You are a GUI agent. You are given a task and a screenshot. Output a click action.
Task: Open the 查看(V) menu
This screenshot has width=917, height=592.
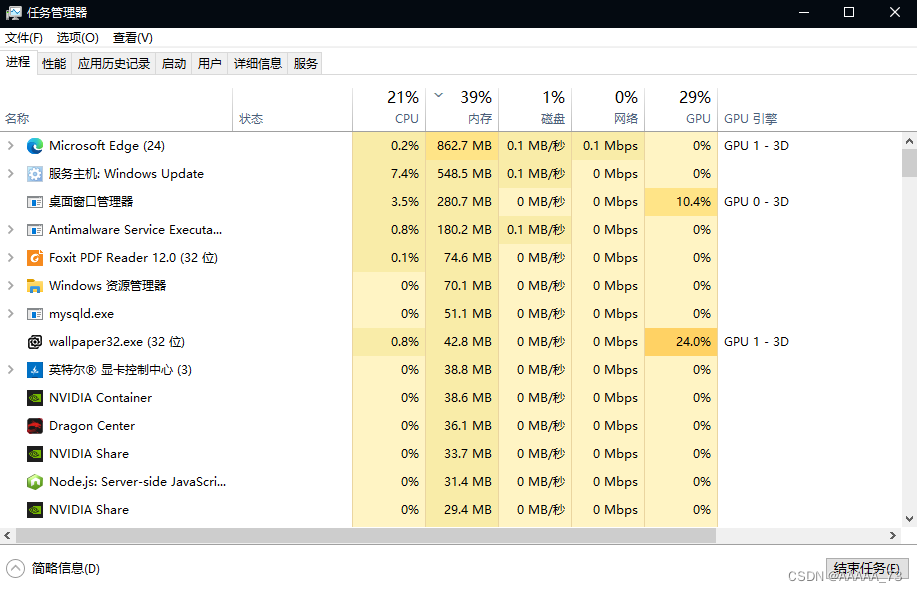pos(133,38)
